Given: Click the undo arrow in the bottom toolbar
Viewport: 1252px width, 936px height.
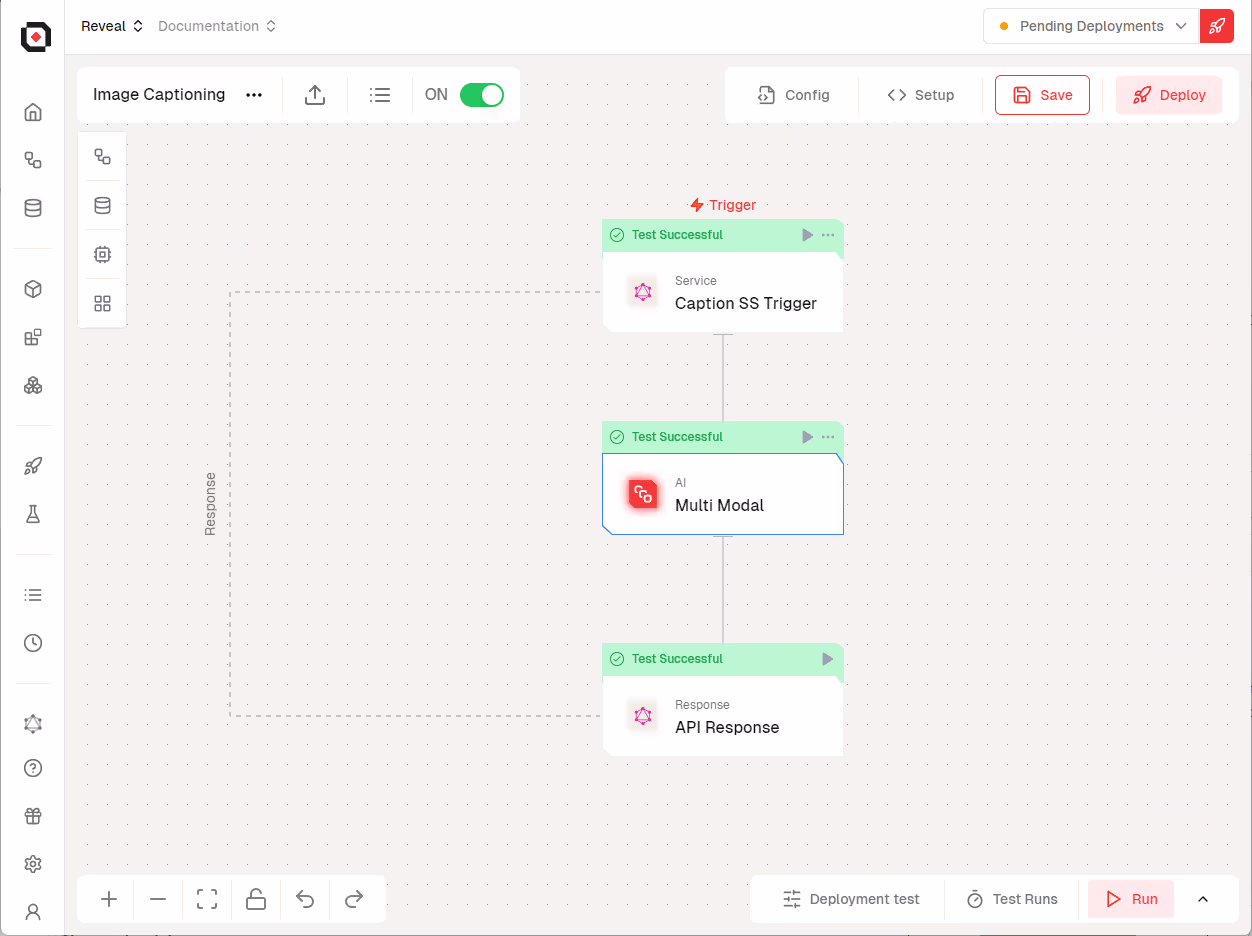Looking at the screenshot, I should (305, 899).
